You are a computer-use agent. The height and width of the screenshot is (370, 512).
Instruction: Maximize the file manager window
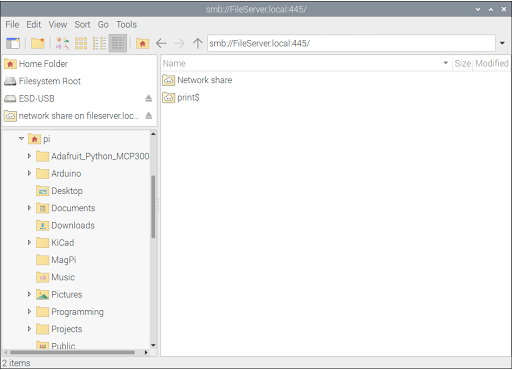pyautogui.click(x=491, y=9)
